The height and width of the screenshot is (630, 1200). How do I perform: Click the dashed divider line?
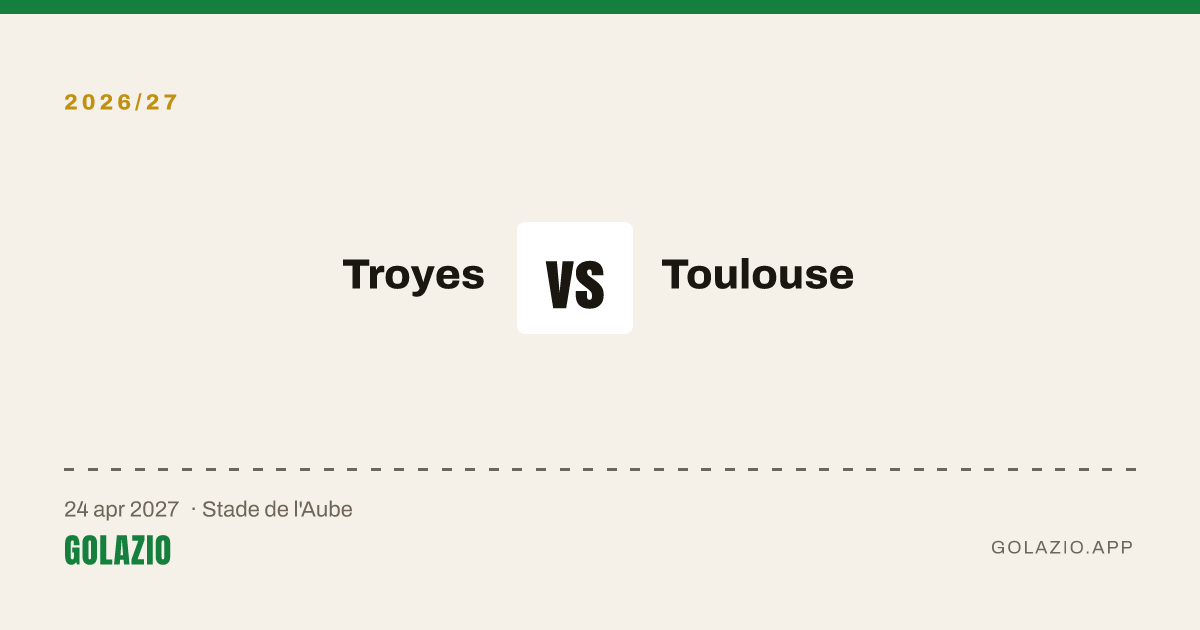(x=600, y=469)
